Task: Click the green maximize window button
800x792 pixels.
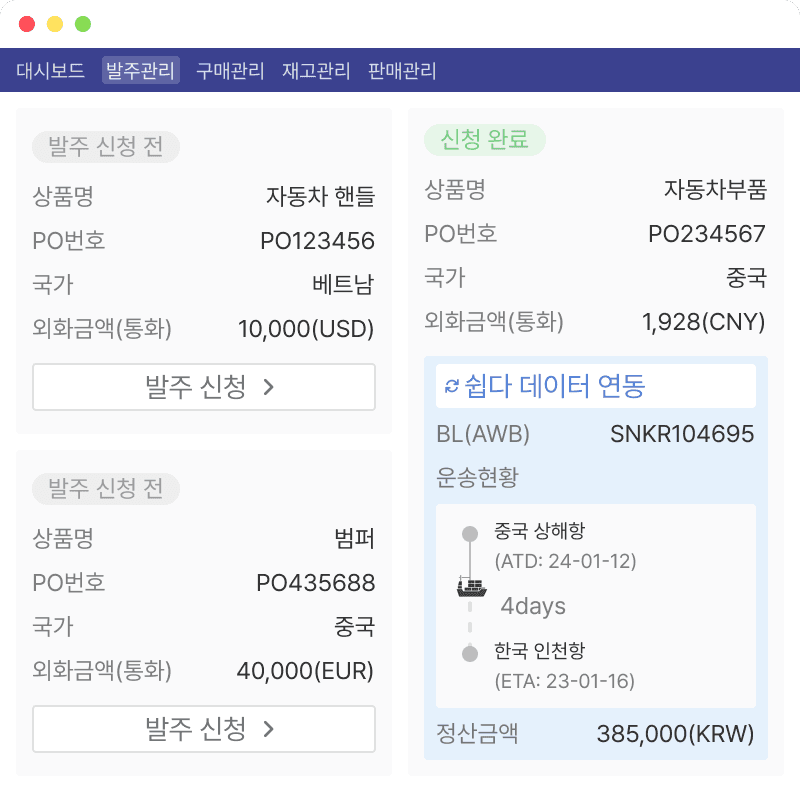Action: coord(83,24)
